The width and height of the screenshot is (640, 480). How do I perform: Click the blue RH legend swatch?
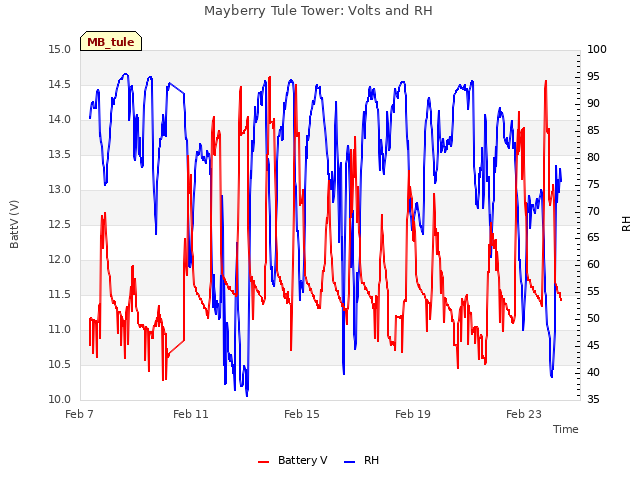[x=349, y=462]
